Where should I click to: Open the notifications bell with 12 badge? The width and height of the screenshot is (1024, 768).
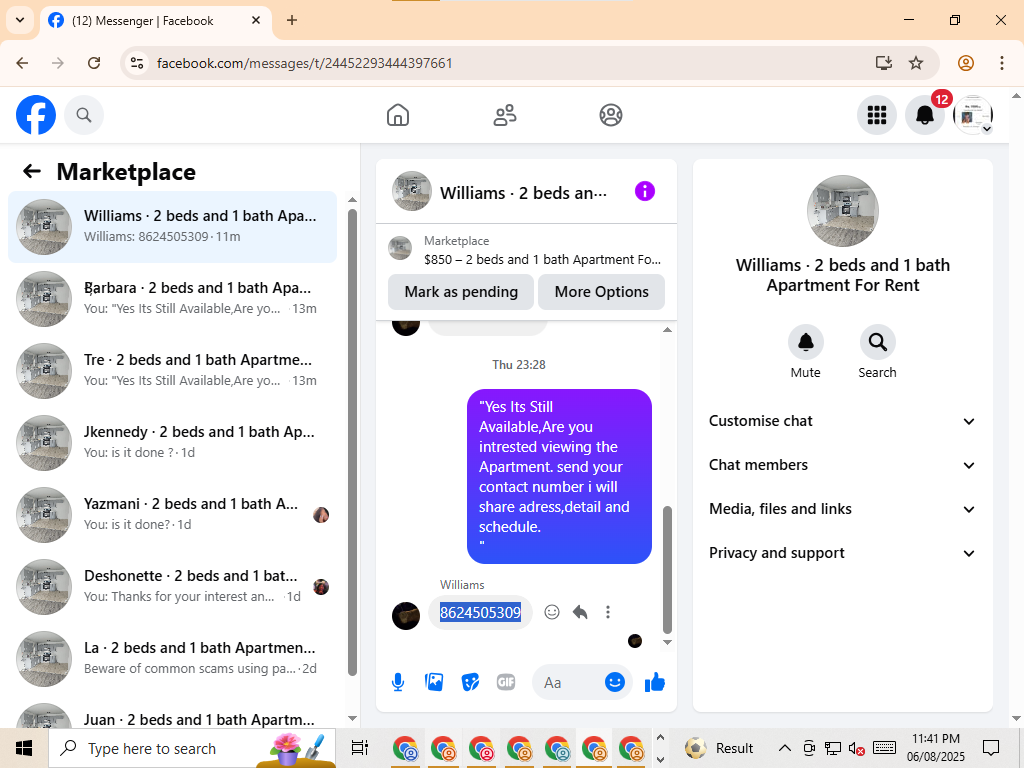(x=925, y=115)
